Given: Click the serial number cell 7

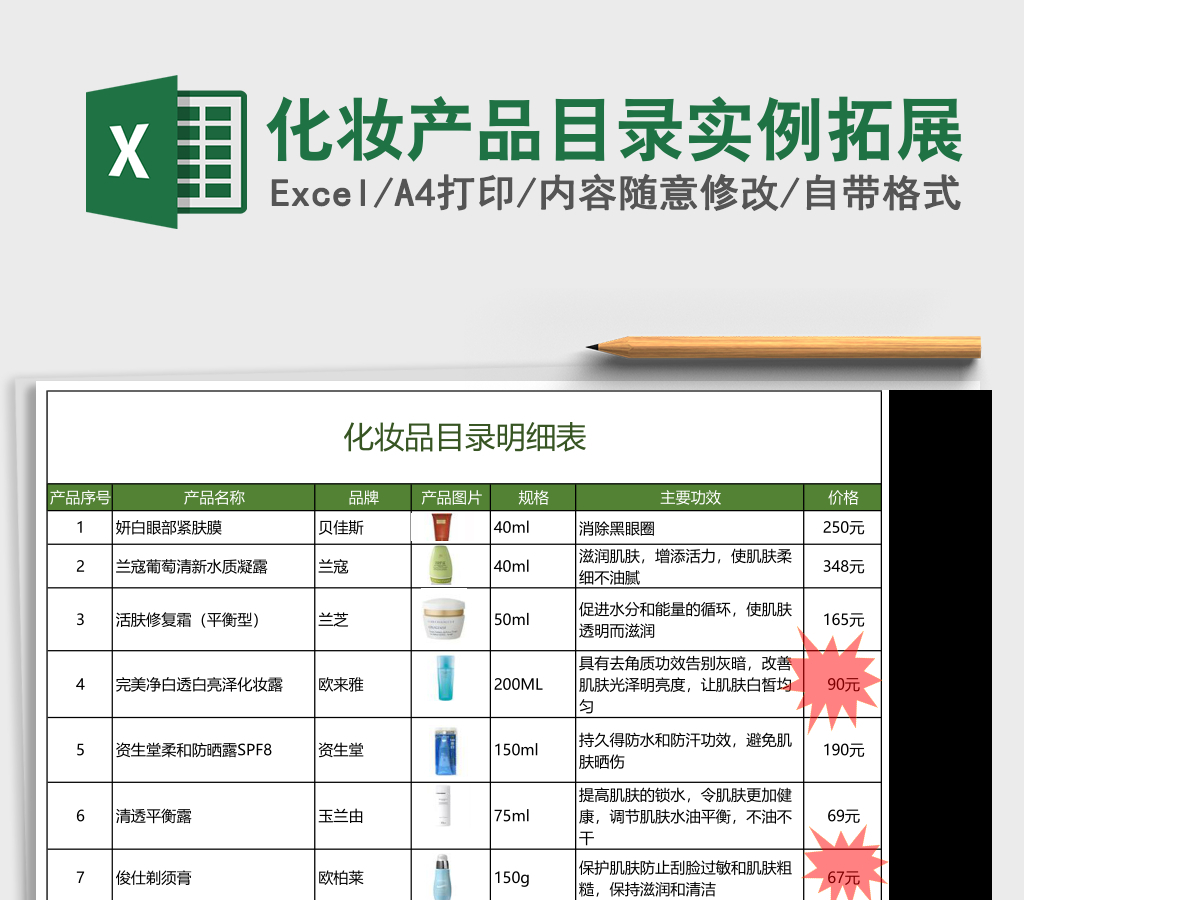Looking at the screenshot, I should pyautogui.click(x=80, y=877).
